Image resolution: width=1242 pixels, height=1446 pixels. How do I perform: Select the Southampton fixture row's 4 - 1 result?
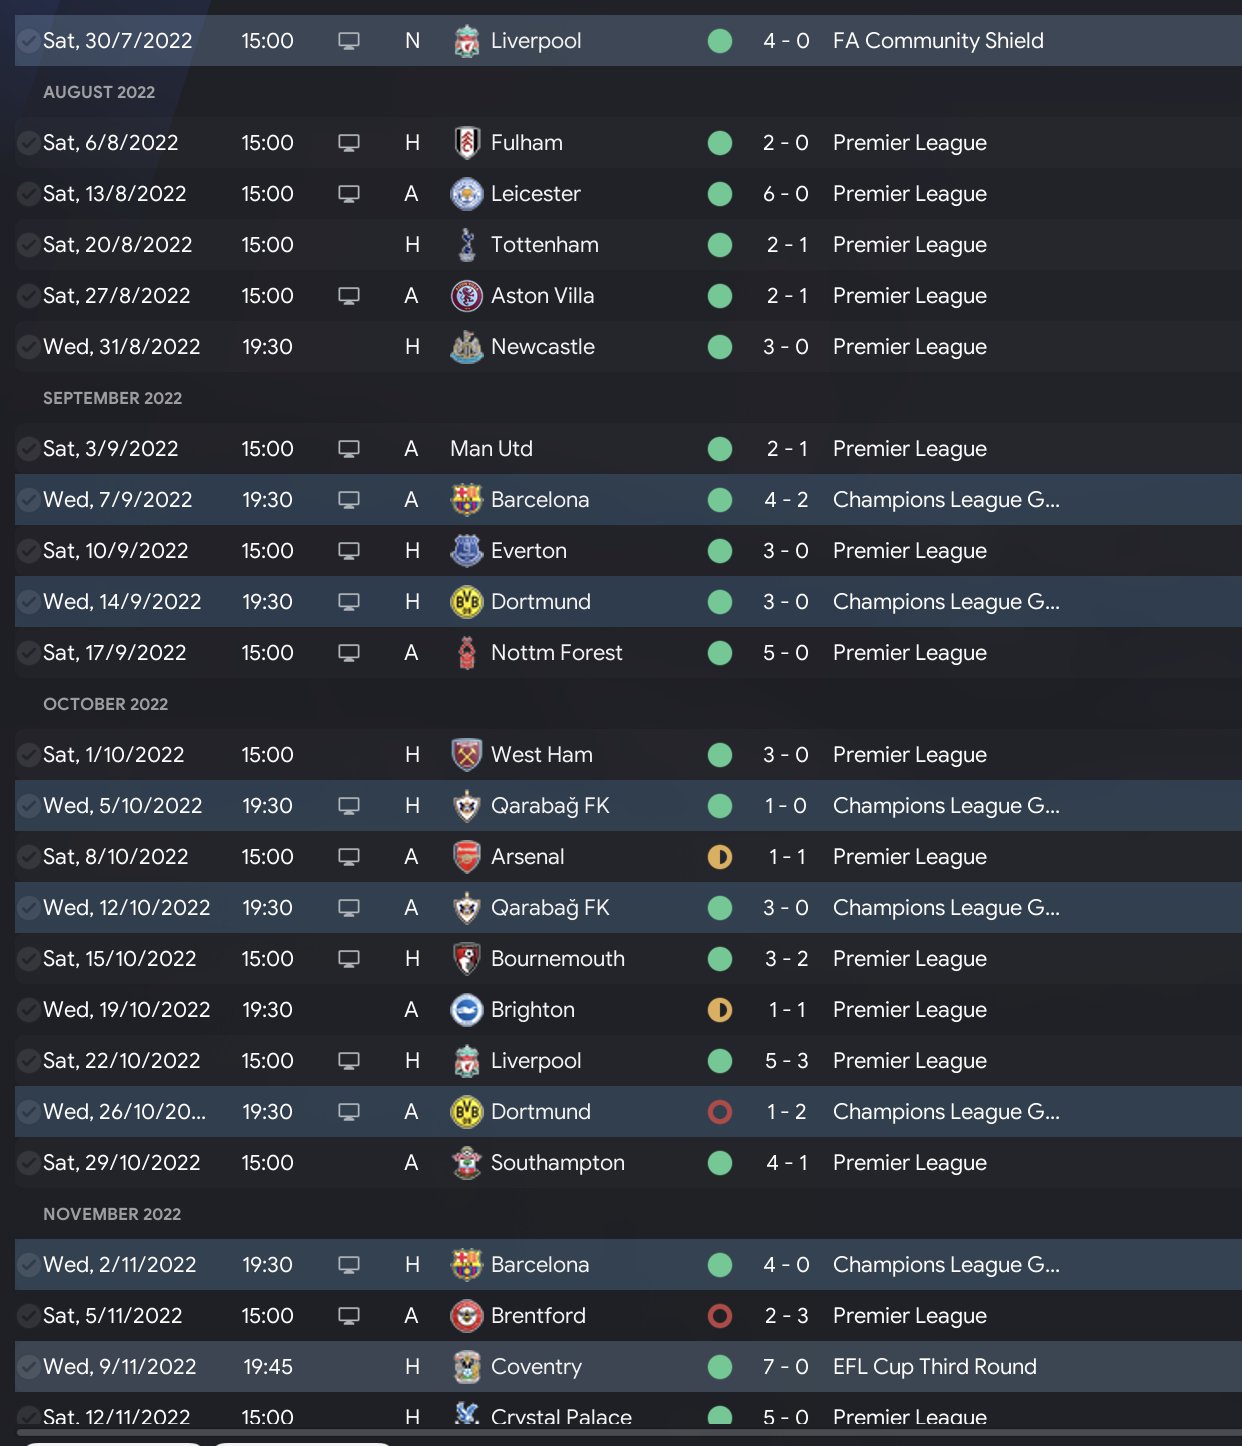pos(786,1163)
